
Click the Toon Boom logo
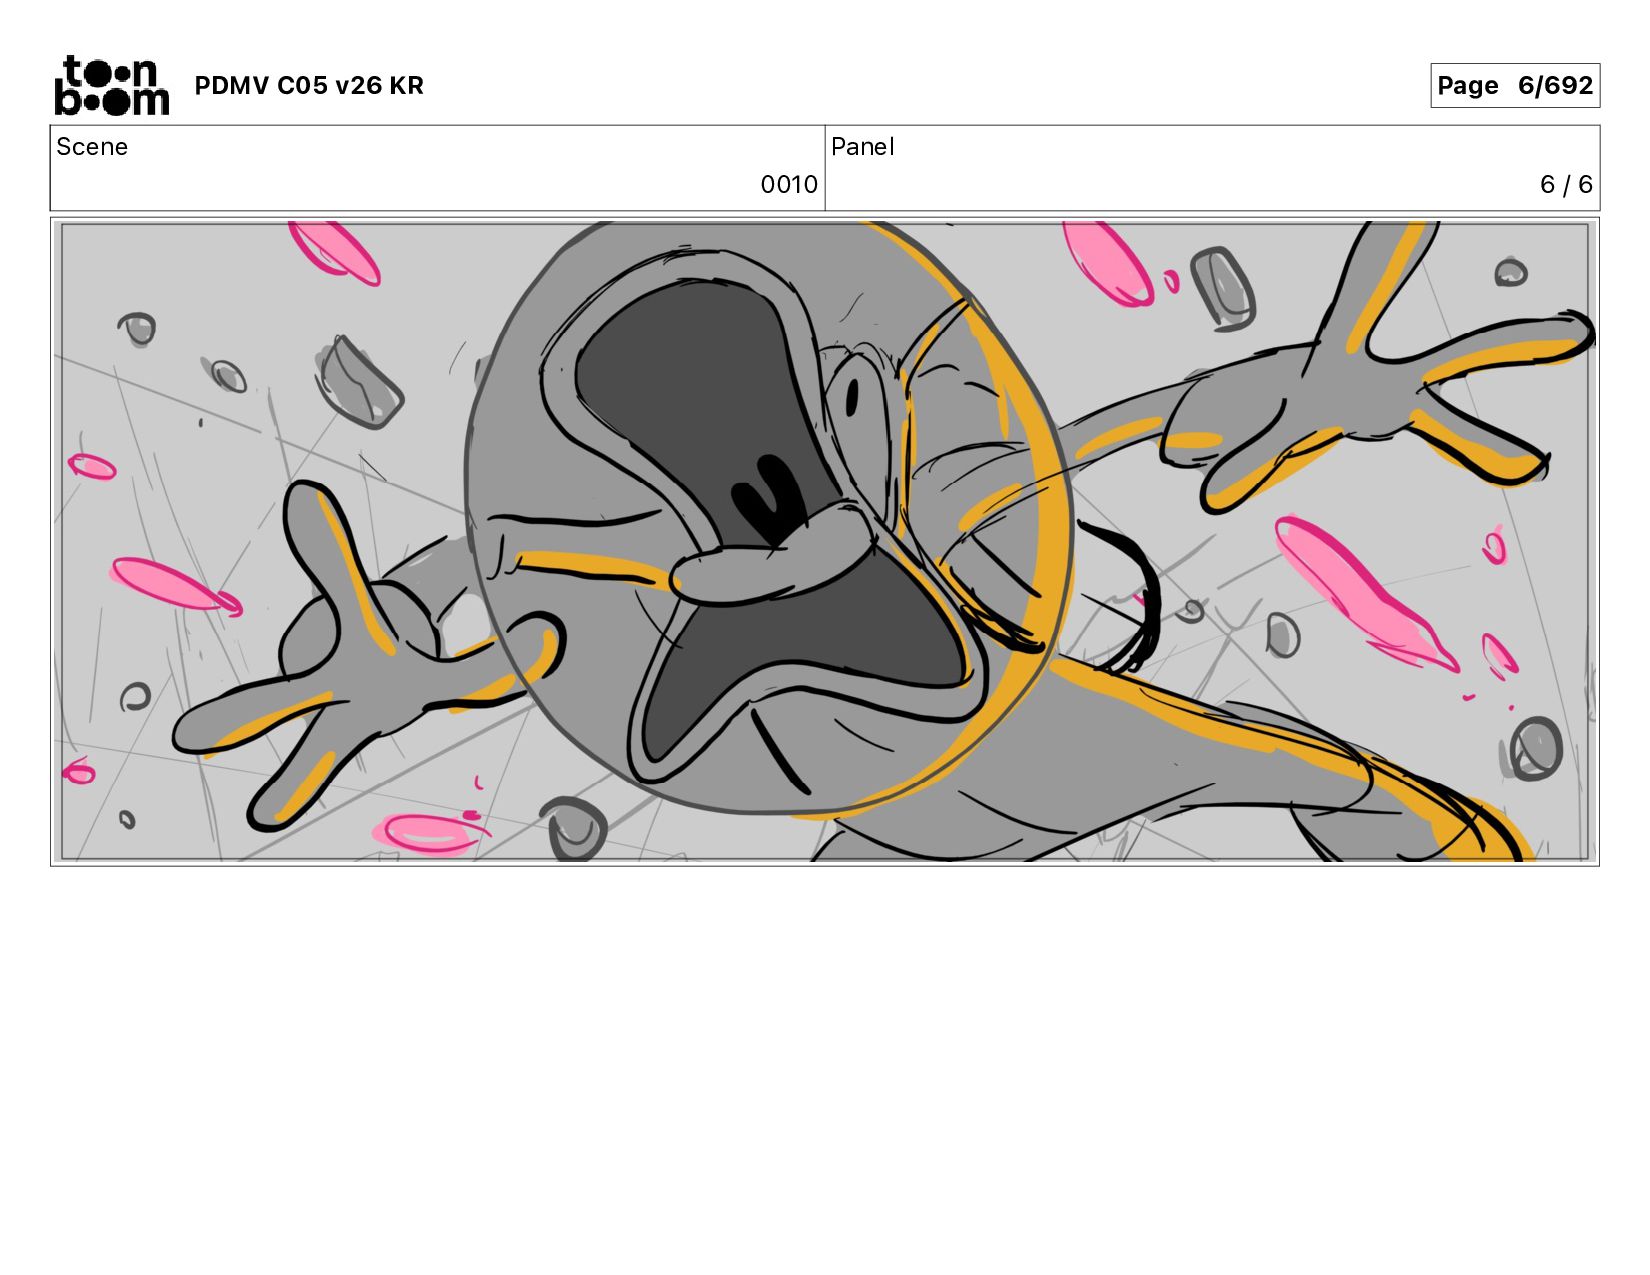click(x=111, y=85)
